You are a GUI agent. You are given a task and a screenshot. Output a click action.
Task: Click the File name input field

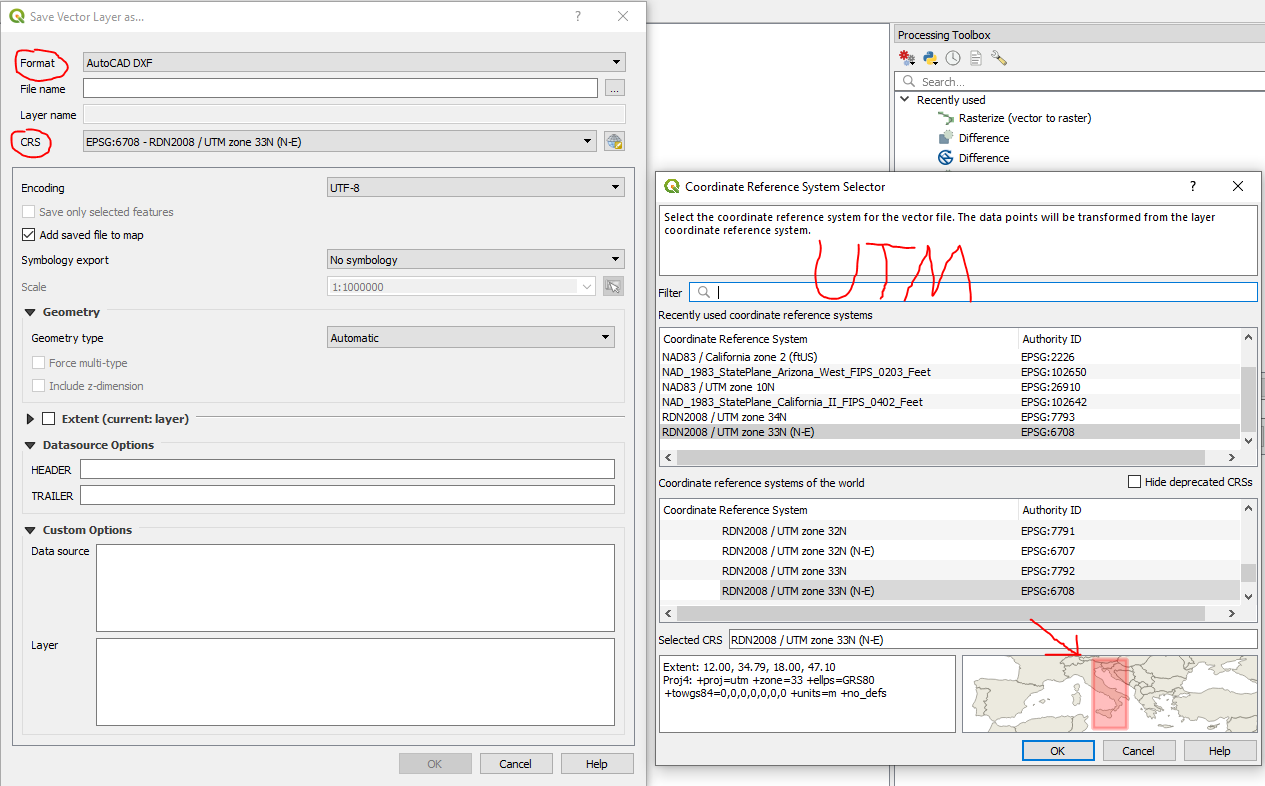click(x=340, y=89)
